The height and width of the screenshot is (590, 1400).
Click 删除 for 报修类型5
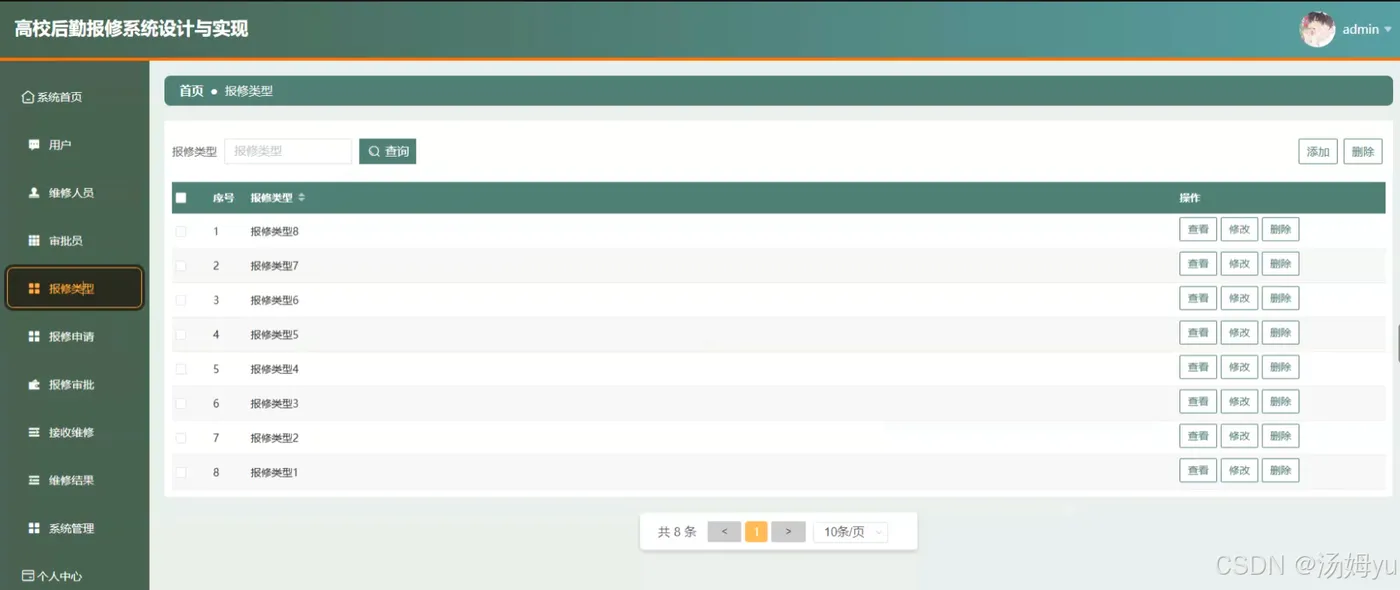click(1280, 332)
